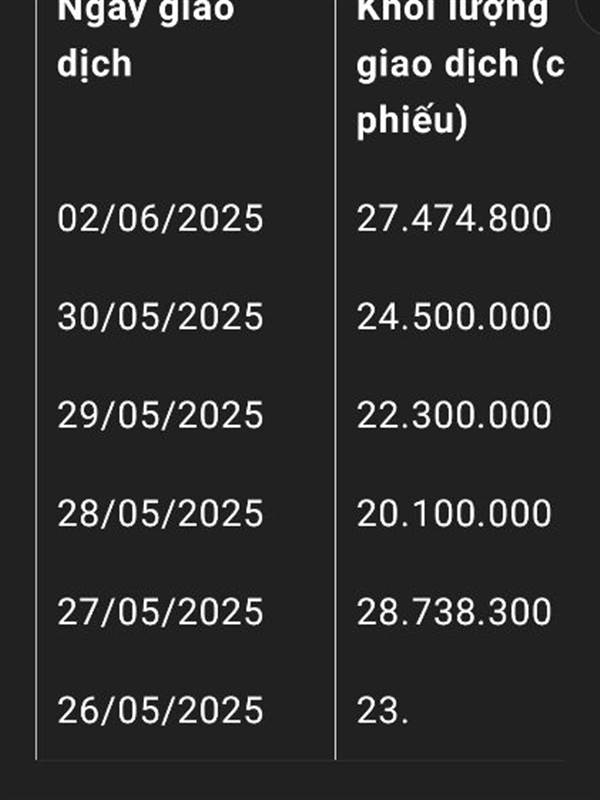Select the date cell 30/05/2025
The height and width of the screenshot is (800, 600).
click(x=160, y=317)
